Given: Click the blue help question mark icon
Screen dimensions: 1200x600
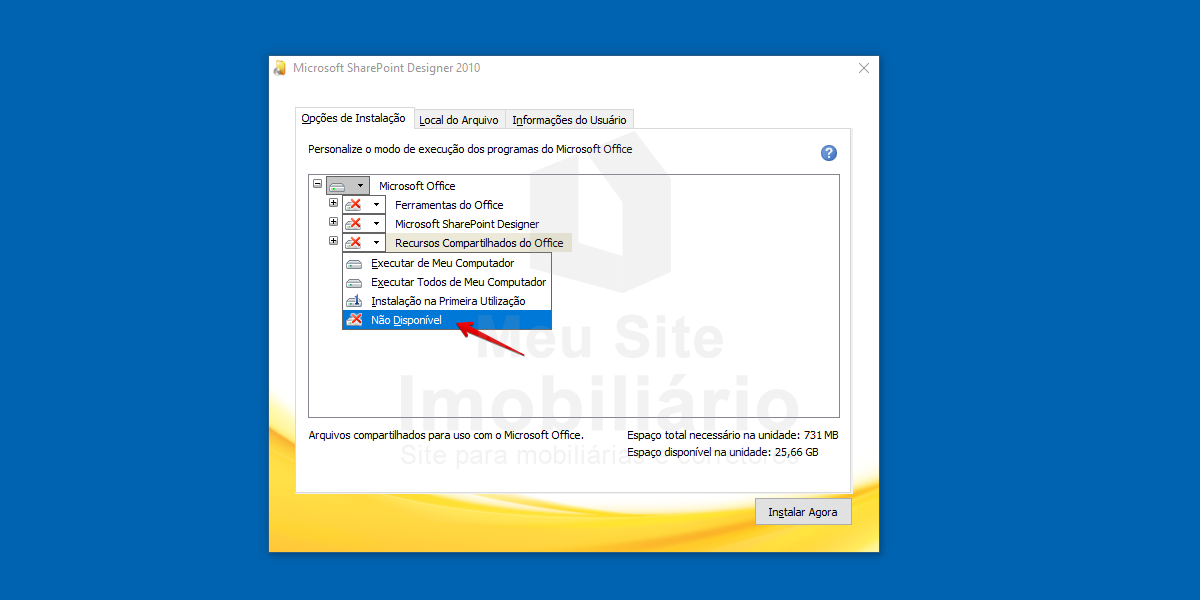Looking at the screenshot, I should [x=828, y=153].
